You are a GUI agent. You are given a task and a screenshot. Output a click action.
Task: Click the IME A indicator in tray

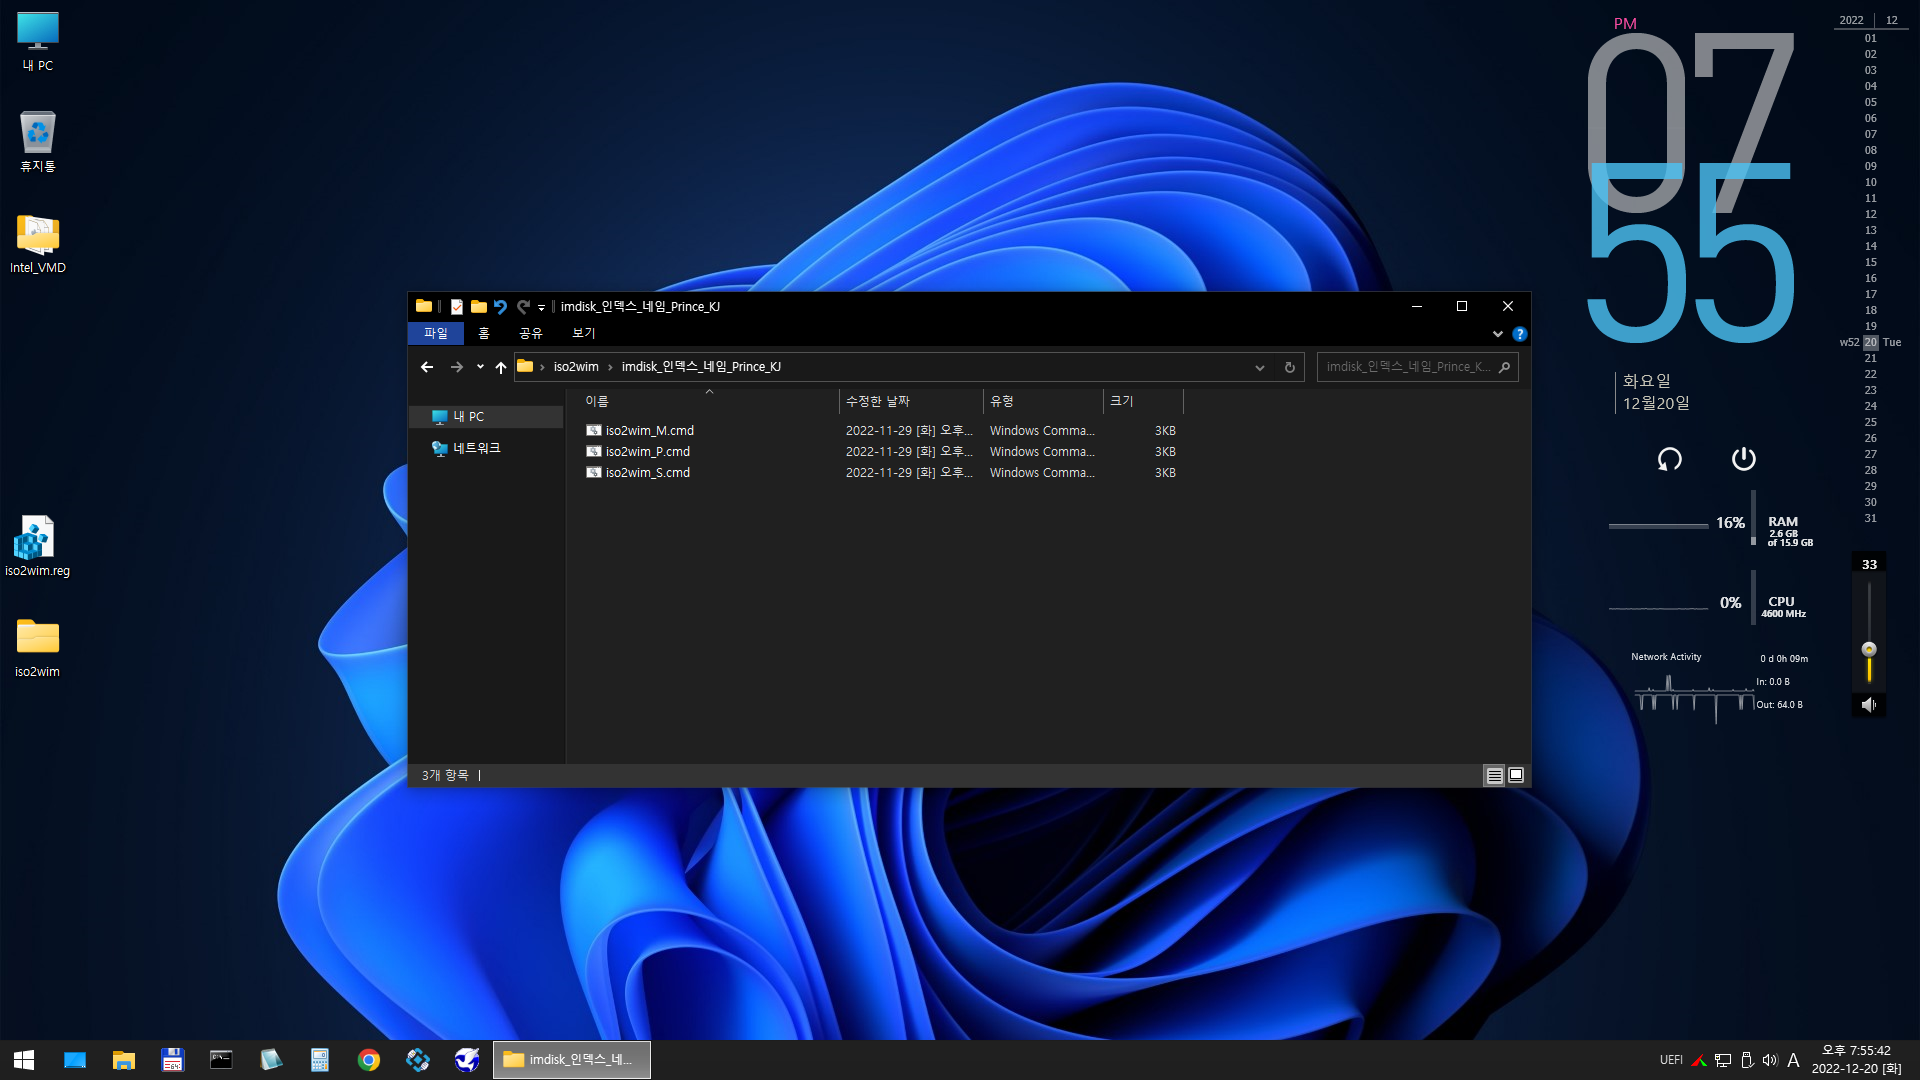tap(1793, 1060)
